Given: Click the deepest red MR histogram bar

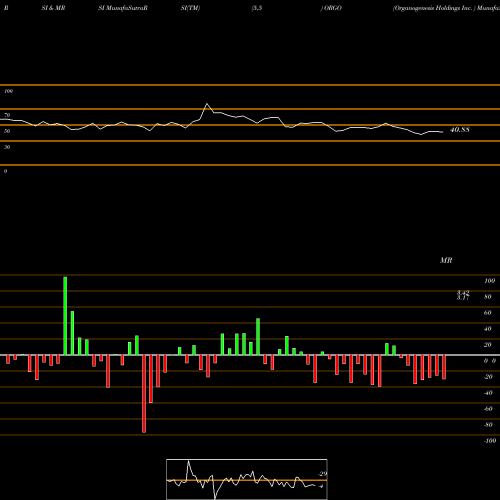Looking at the screenshot, I should (x=144, y=394).
